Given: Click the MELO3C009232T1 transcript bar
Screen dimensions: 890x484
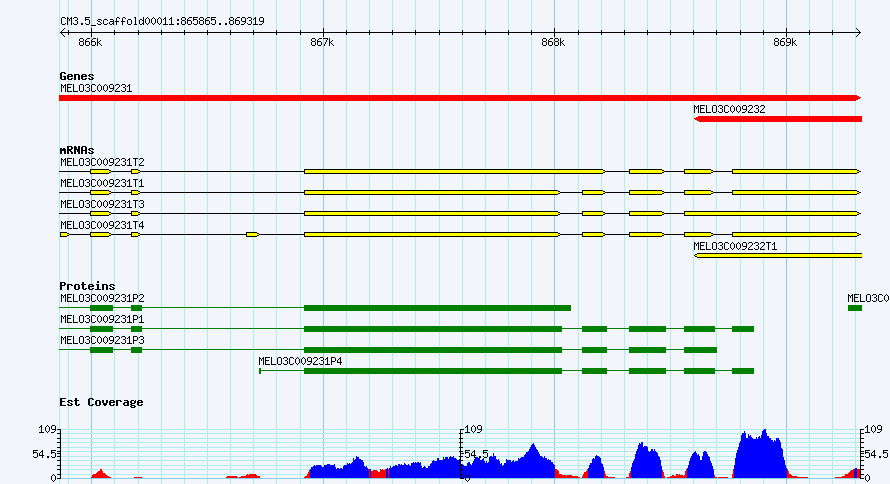Looking at the screenshot, I should pyautogui.click(x=778, y=256).
